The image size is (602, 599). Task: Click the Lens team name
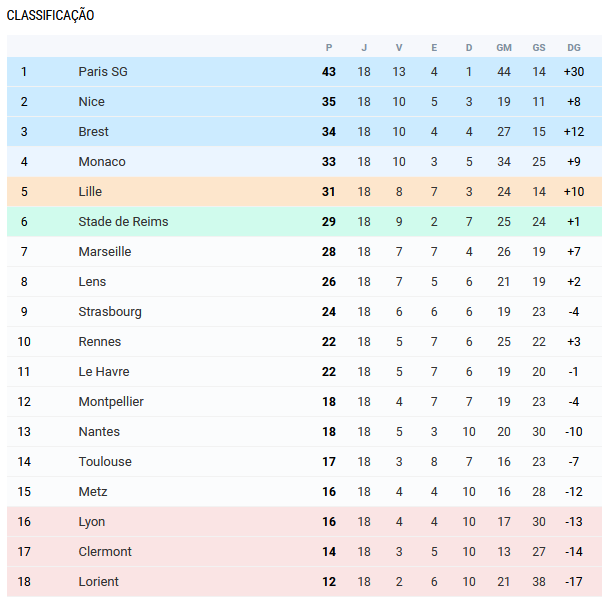(x=92, y=282)
